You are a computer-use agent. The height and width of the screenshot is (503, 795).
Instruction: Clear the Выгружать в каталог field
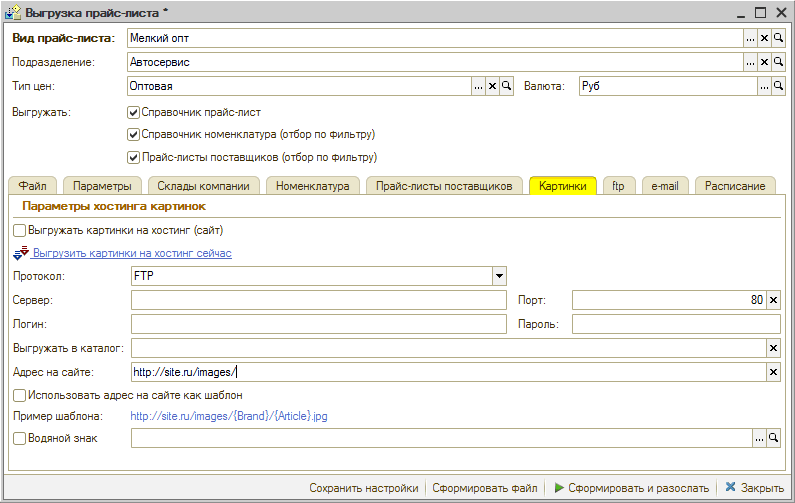point(772,348)
